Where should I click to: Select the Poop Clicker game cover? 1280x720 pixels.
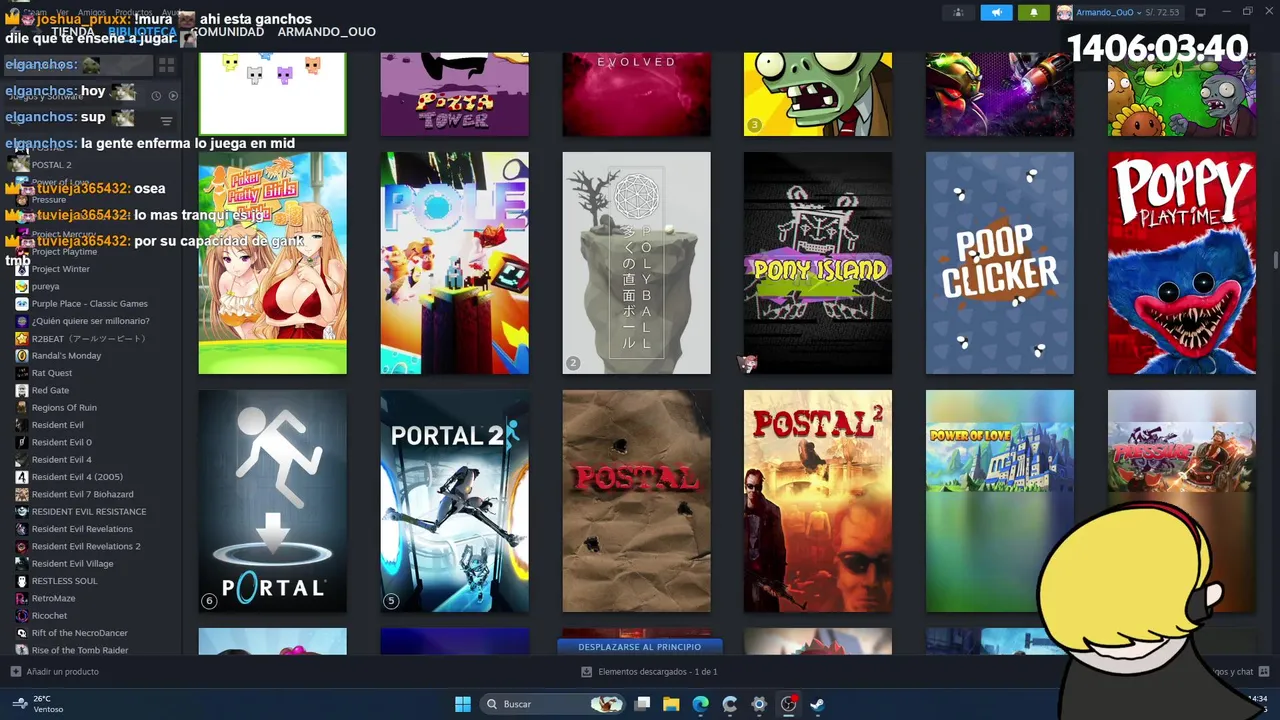1000,263
